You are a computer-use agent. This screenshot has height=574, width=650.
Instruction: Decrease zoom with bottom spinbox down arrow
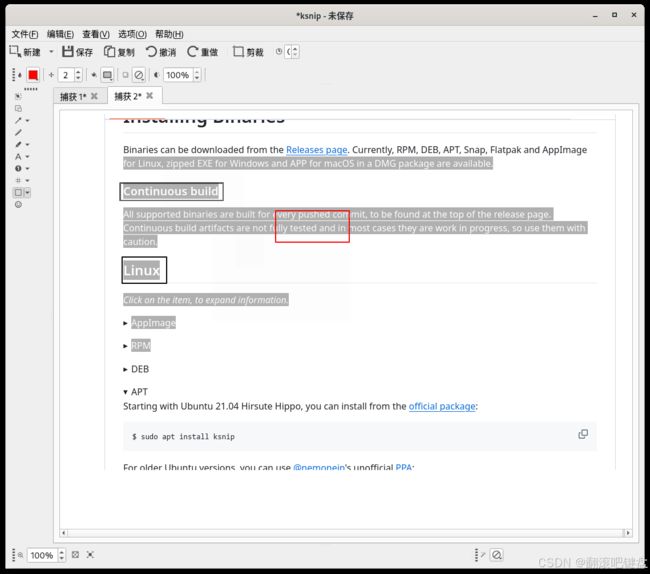click(61, 558)
